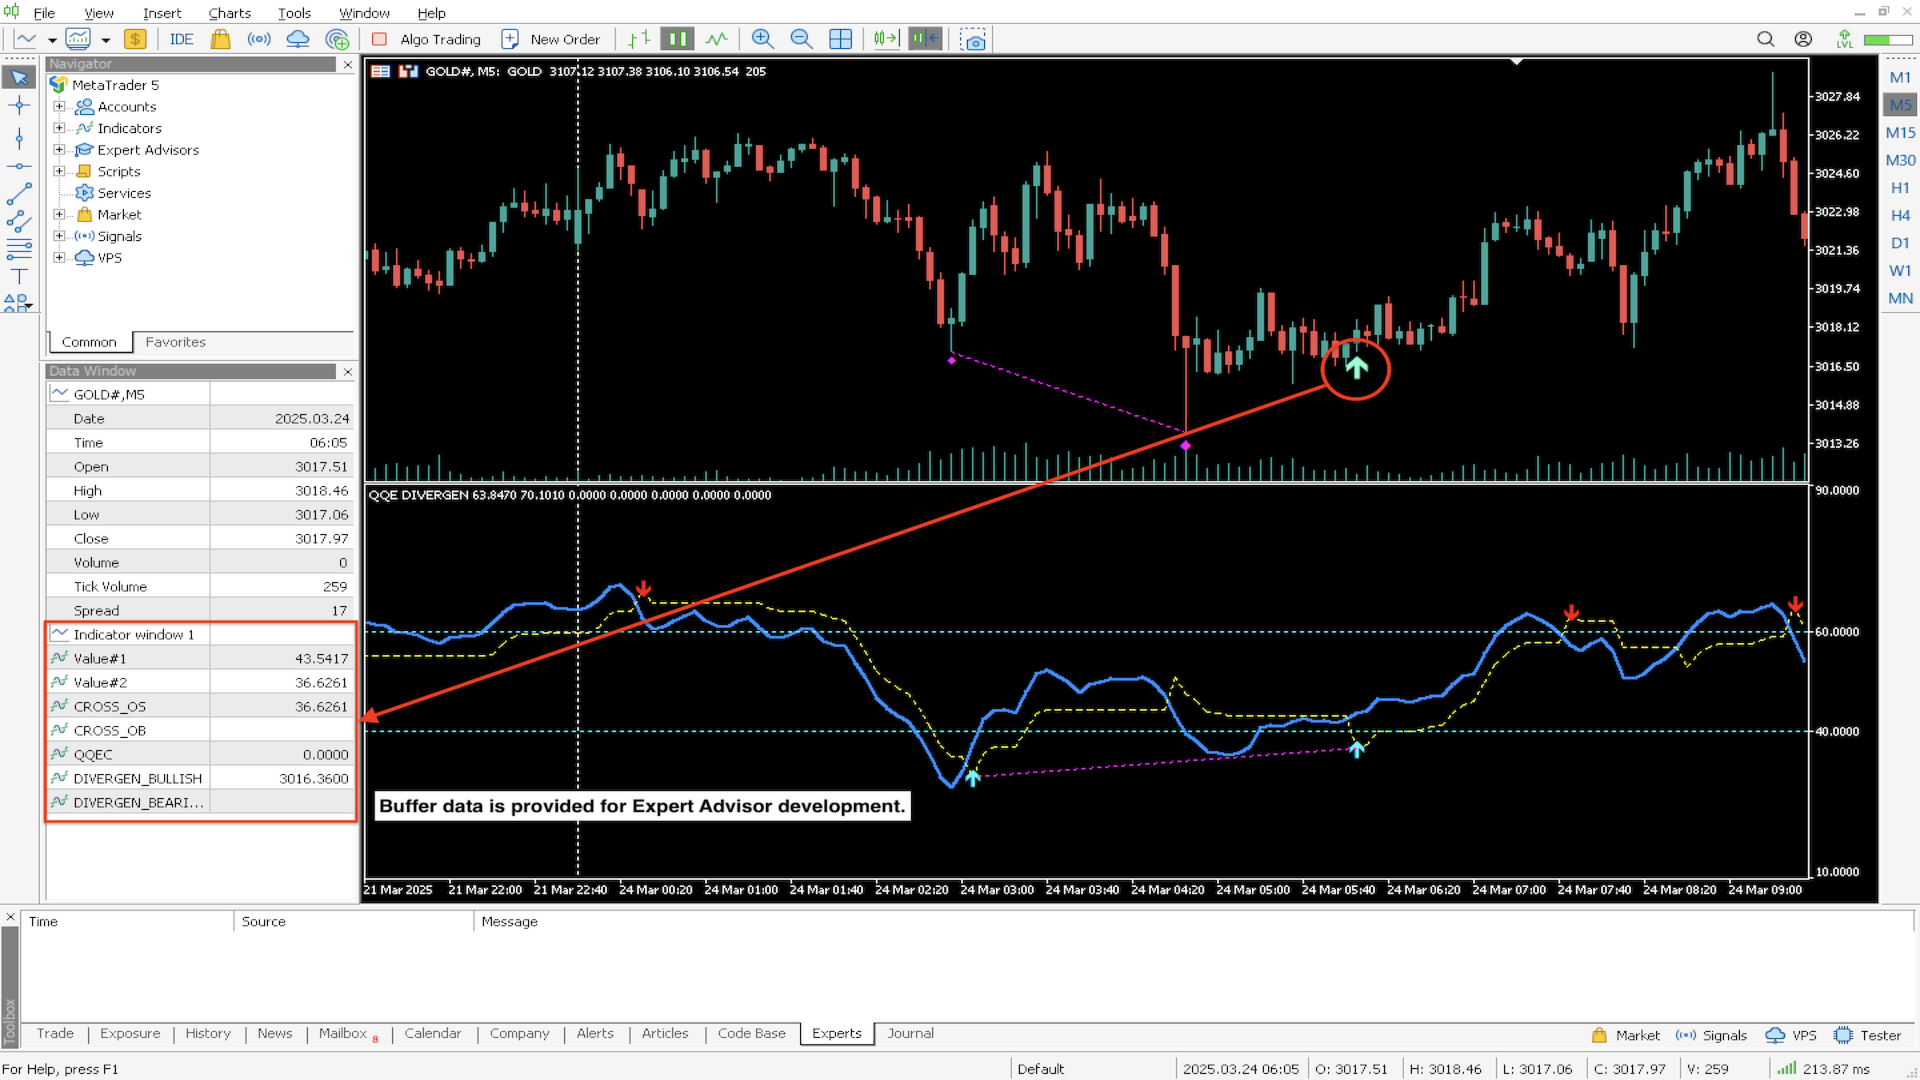Switch to H1 timeframe
The image size is (1920, 1080).
tap(1900, 188)
